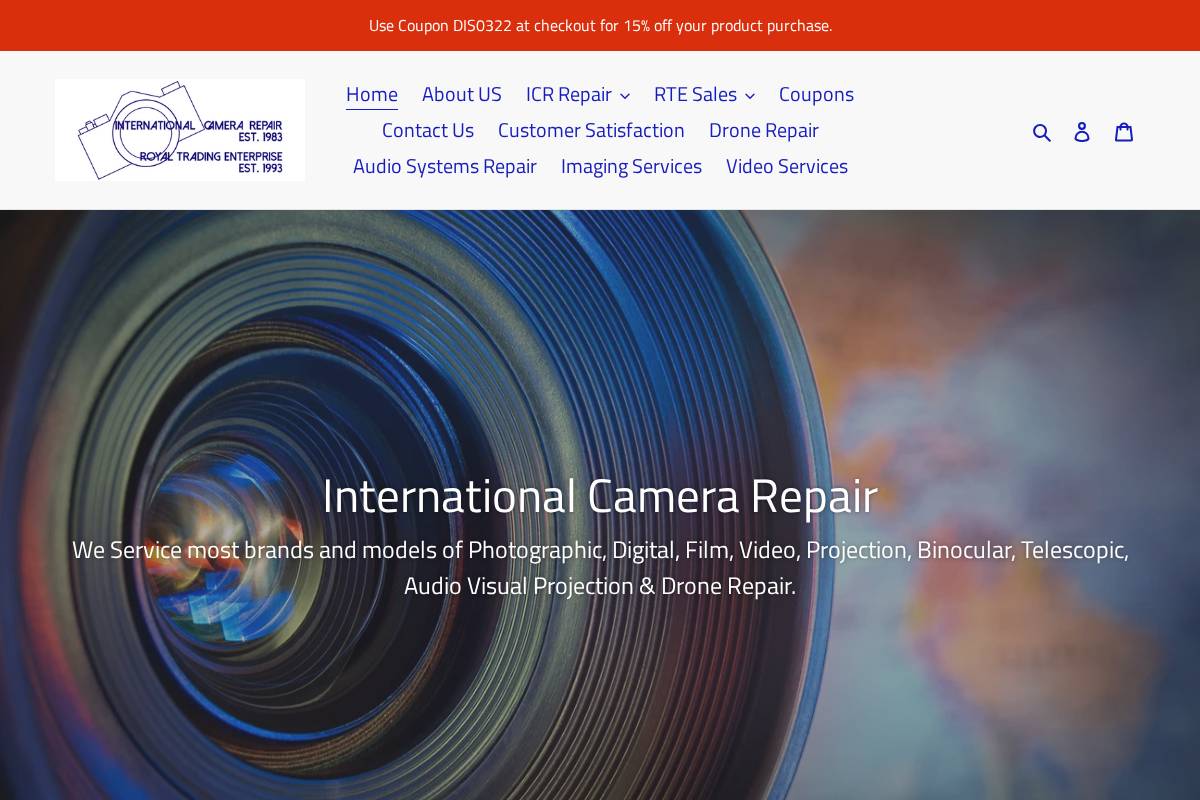
Task: Open the About US page
Action: pyautogui.click(x=462, y=94)
